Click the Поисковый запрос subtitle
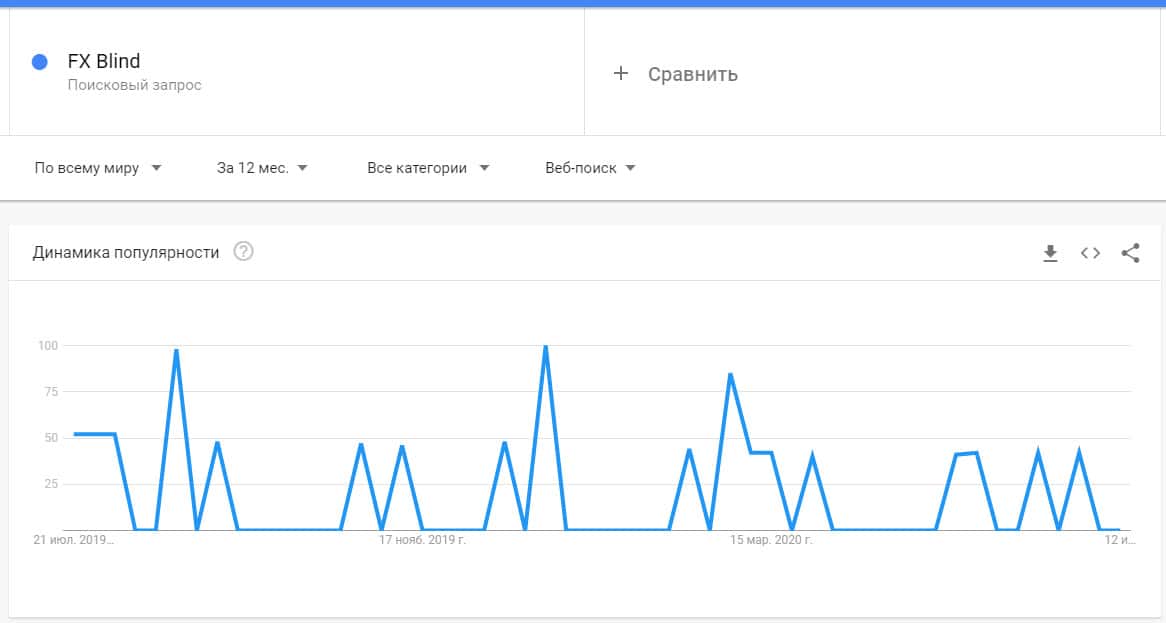 (x=135, y=85)
